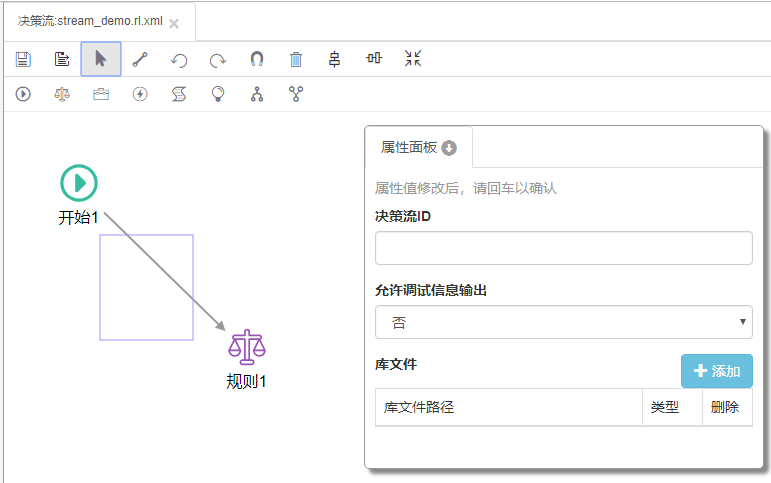Click the 决策流ID input field
The image size is (771, 483).
click(563, 248)
